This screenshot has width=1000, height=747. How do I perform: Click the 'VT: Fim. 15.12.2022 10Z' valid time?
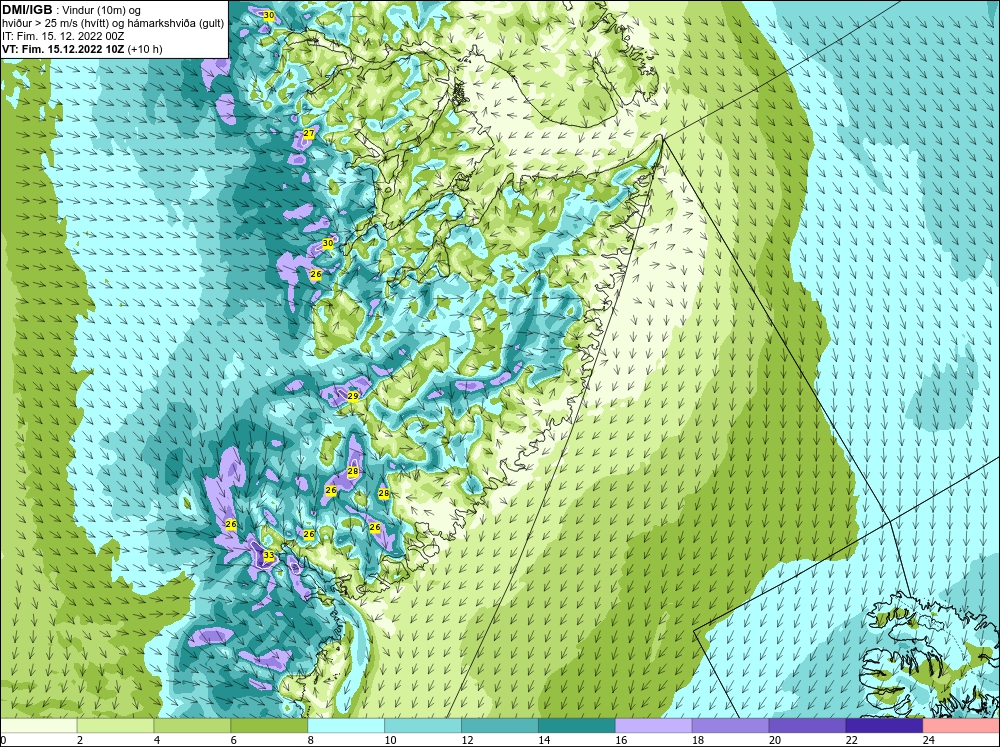[64, 49]
